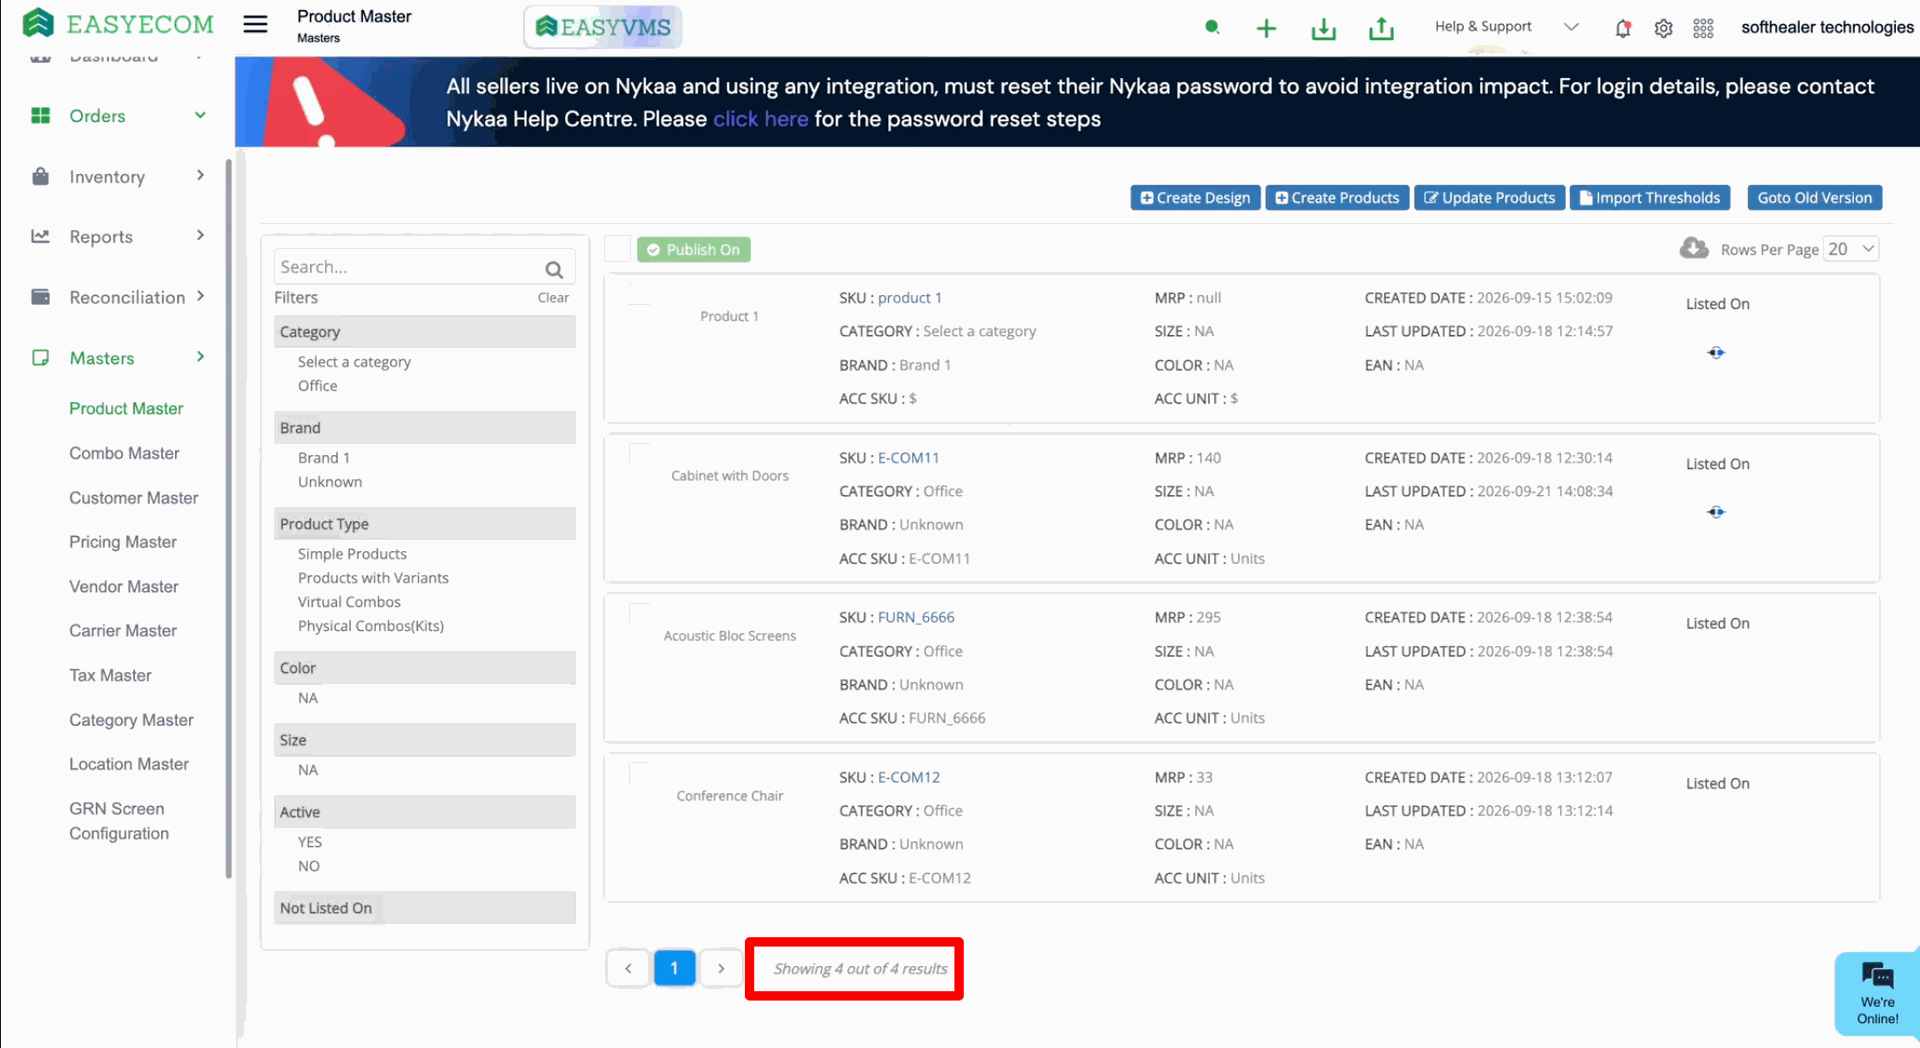Open the EasyVMS logo button

pos(603,27)
